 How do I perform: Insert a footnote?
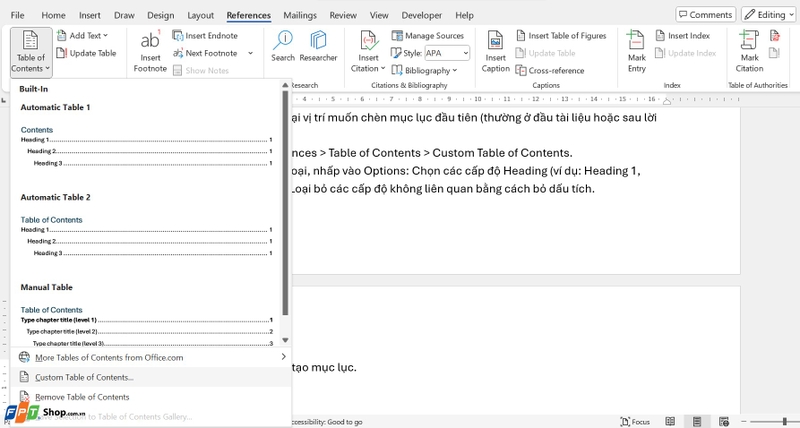(x=150, y=52)
